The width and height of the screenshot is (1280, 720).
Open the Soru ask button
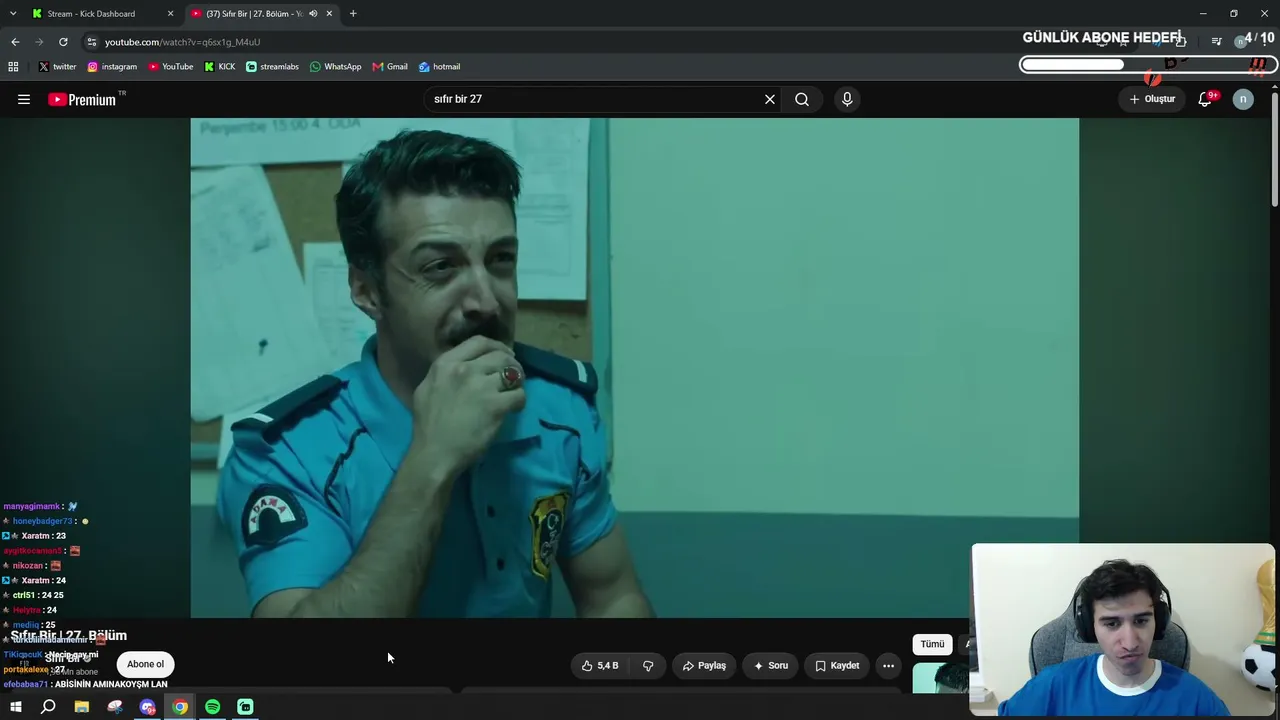click(x=771, y=665)
